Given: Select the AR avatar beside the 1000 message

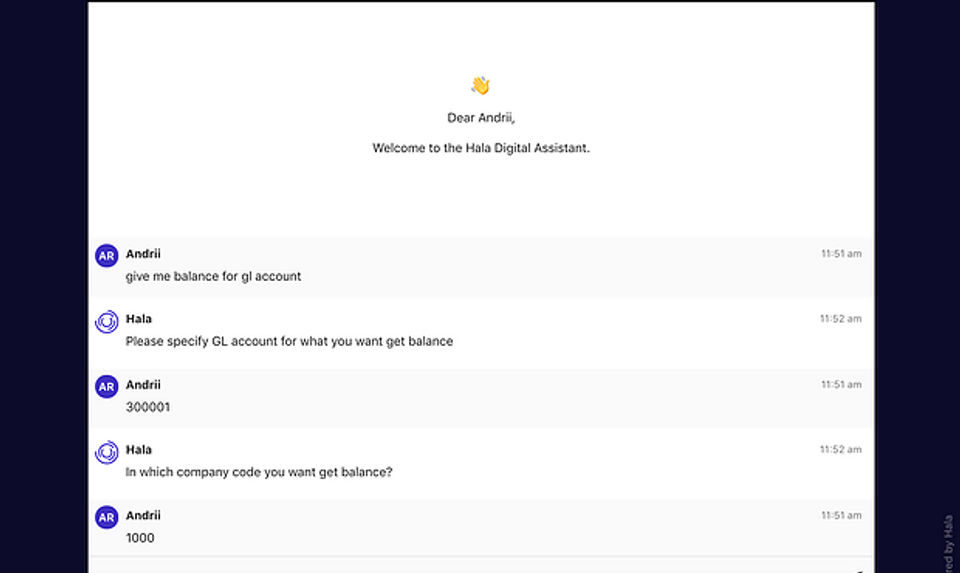Looking at the screenshot, I should [107, 517].
